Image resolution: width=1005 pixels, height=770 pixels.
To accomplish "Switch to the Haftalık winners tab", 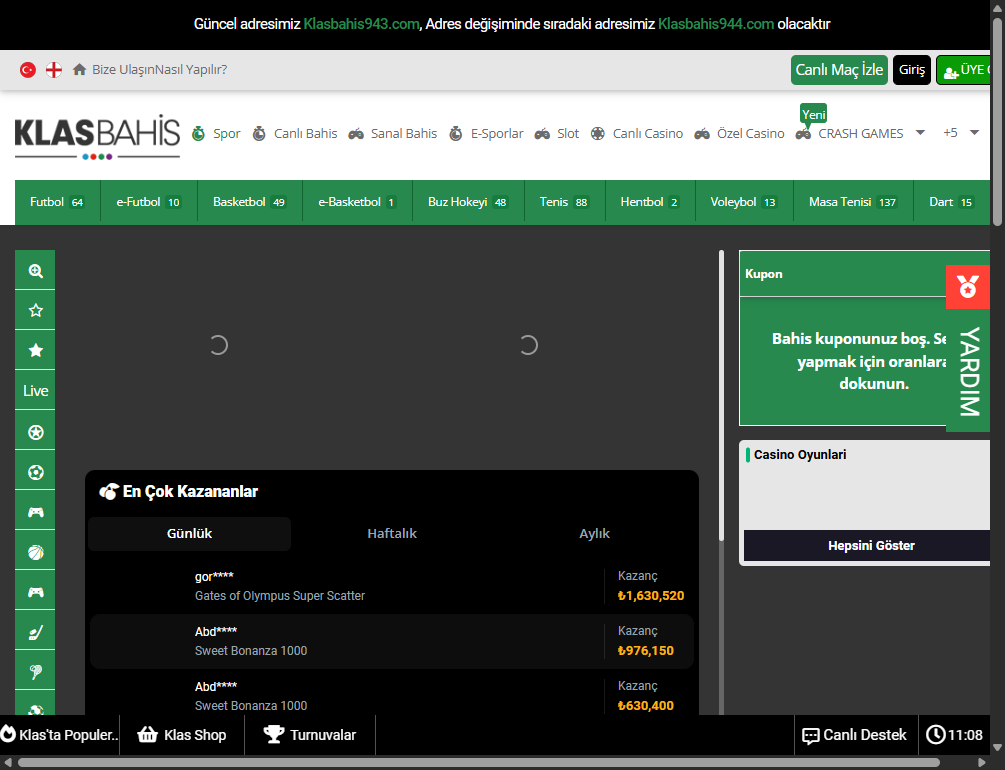I will click(x=392, y=534).
